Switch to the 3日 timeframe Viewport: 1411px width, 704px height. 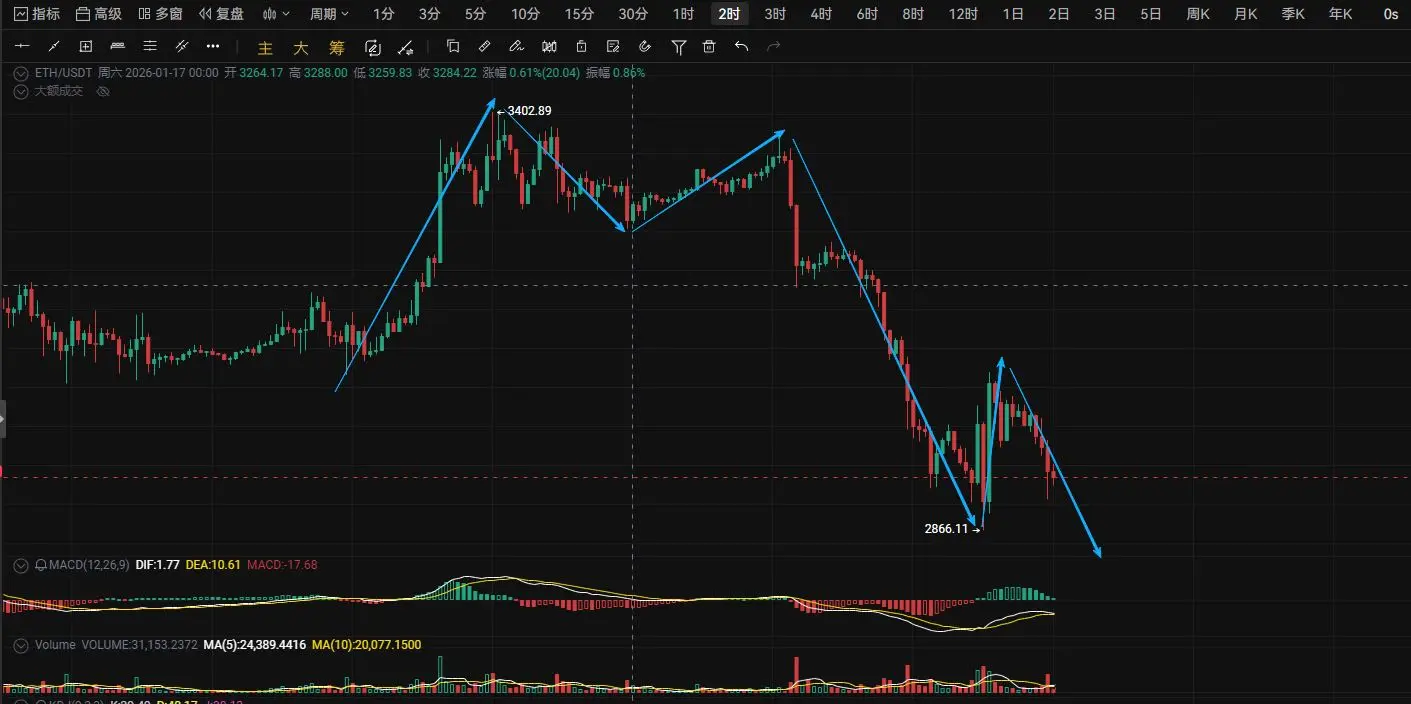(x=1105, y=14)
